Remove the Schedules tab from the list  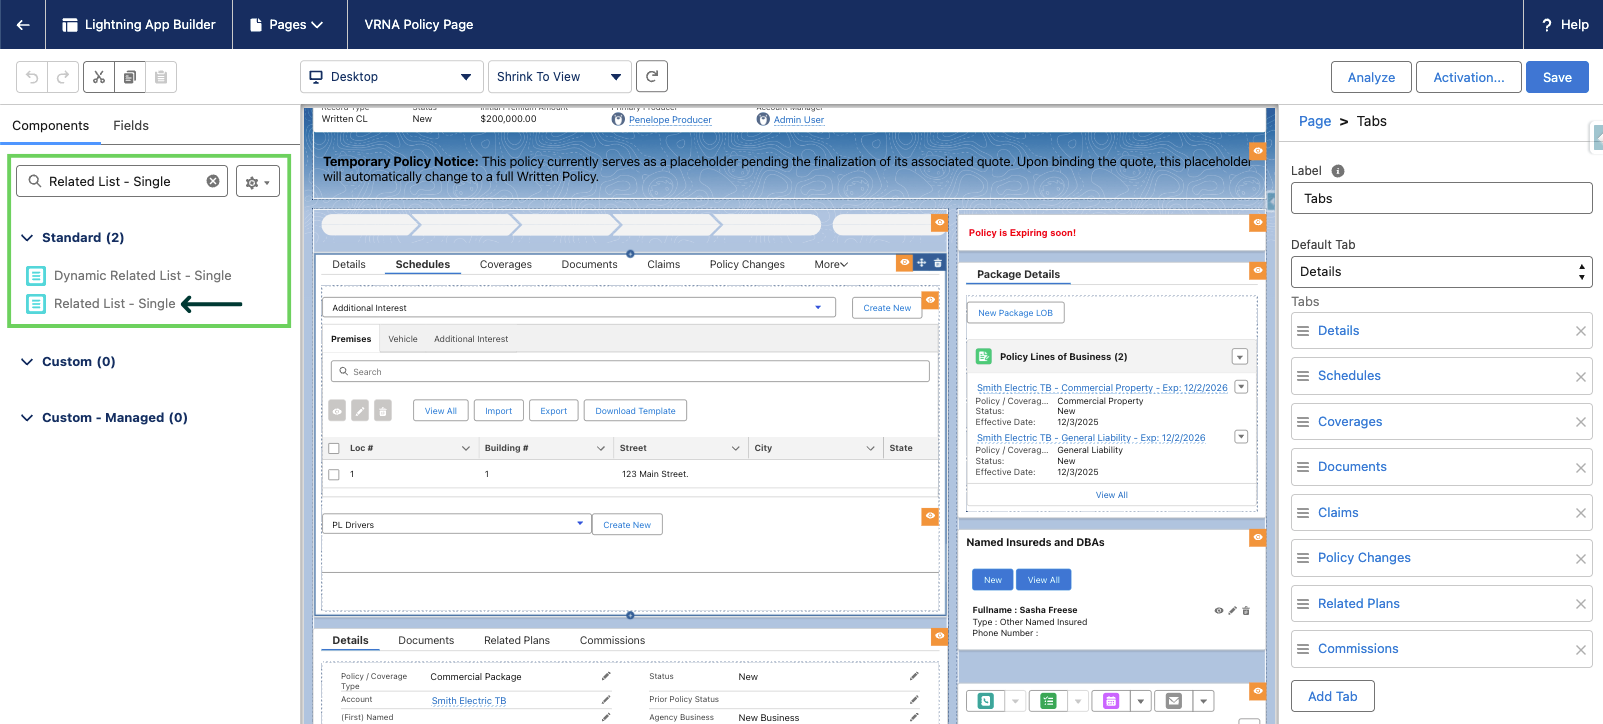tap(1581, 377)
